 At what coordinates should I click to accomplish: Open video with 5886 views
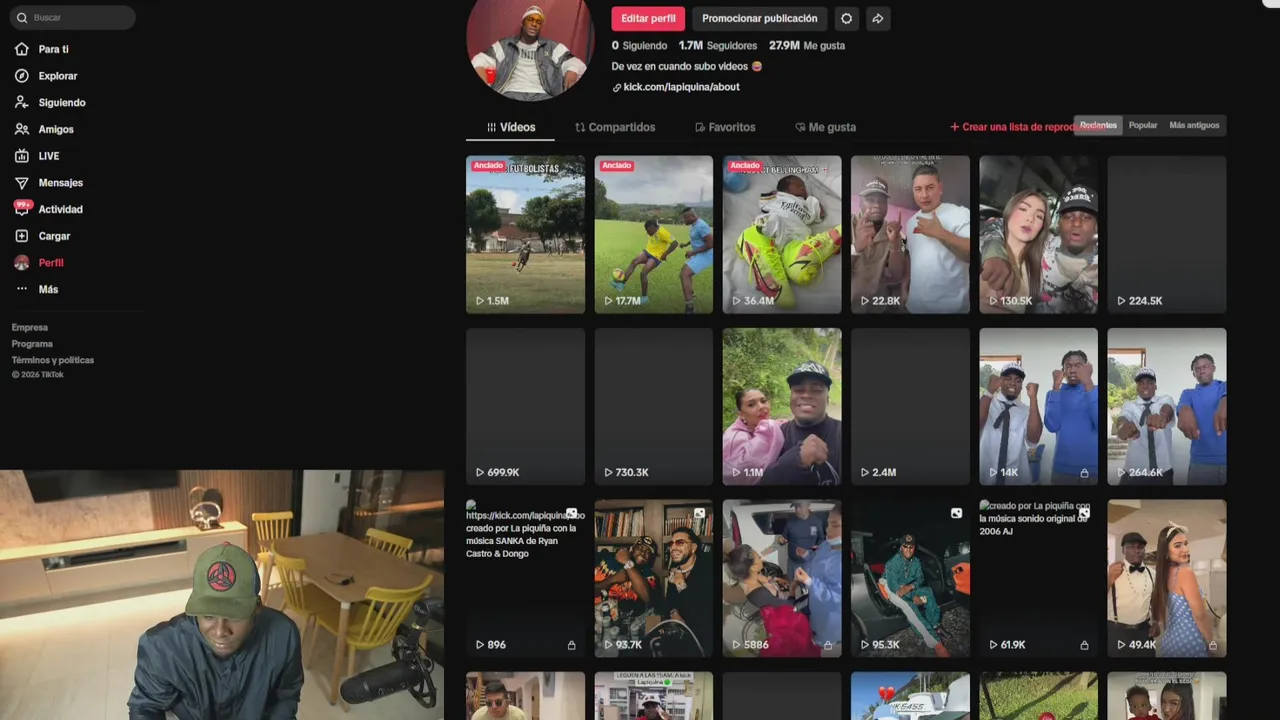pyautogui.click(x=782, y=578)
